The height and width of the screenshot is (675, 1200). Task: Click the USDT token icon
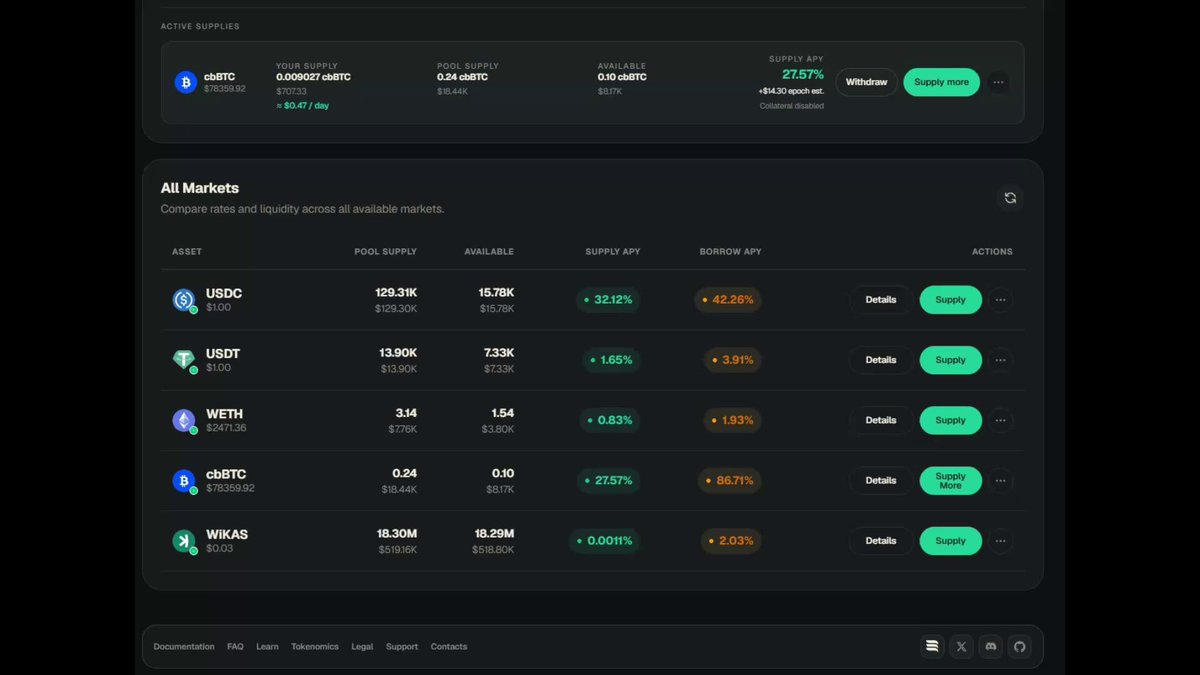(x=184, y=360)
